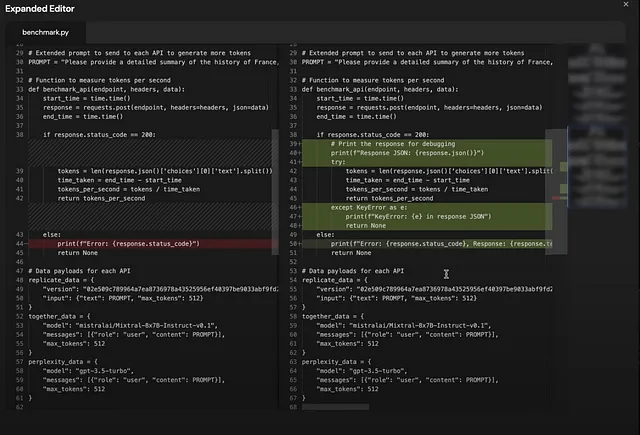The height and width of the screenshot is (435, 640).
Task: Click 'else:' on left line 43
Action: [x=52, y=235]
